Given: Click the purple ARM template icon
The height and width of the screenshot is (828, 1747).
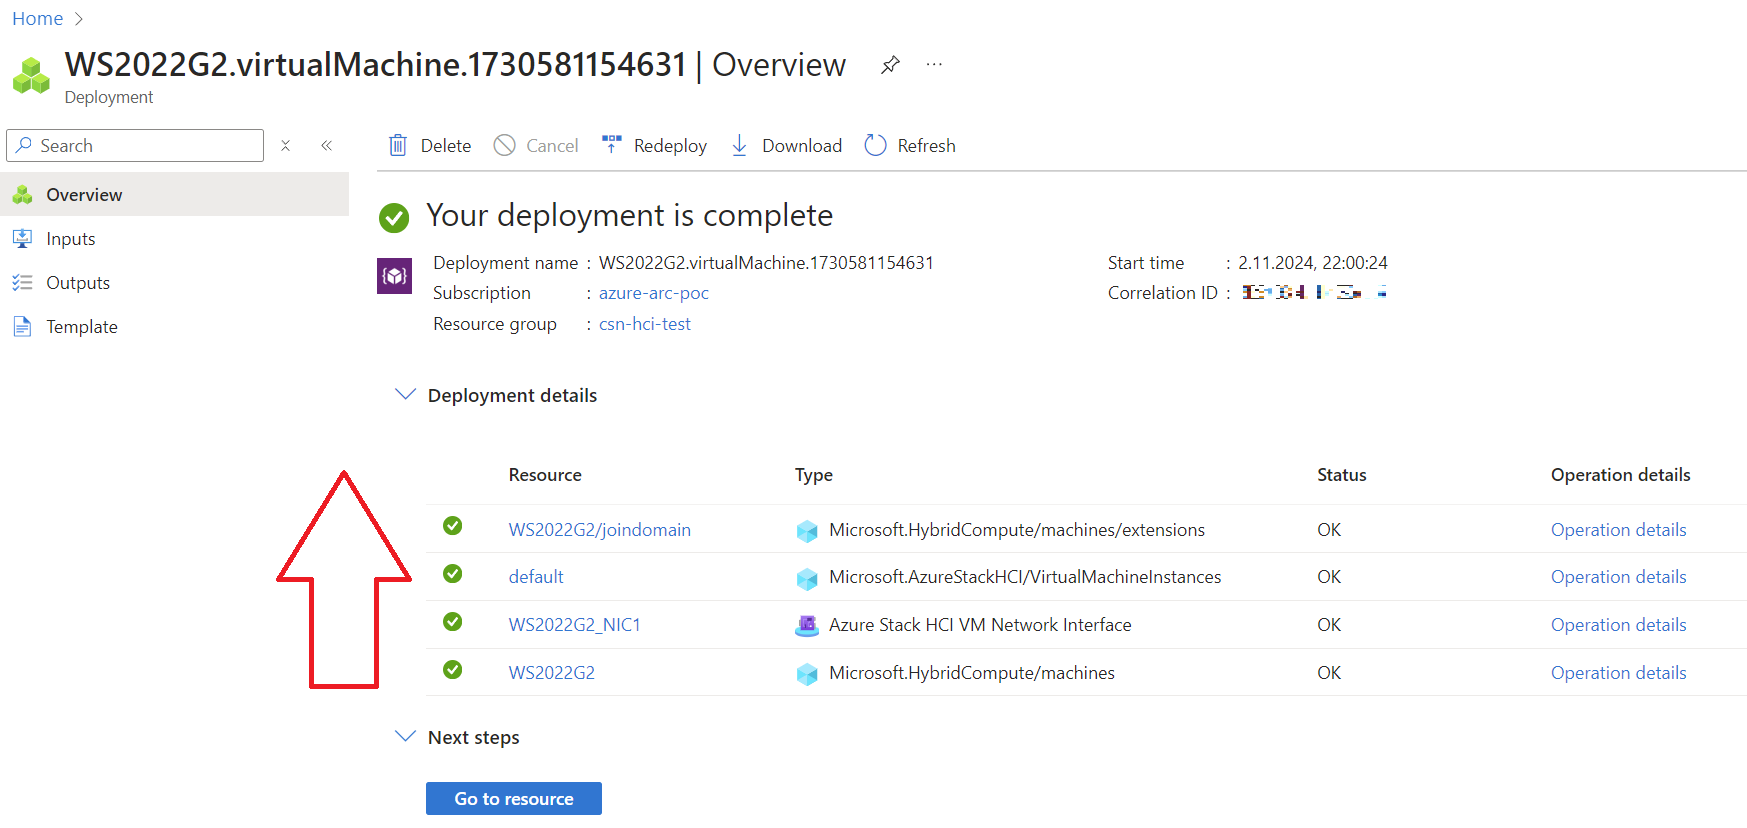Looking at the screenshot, I should pyautogui.click(x=395, y=276).
